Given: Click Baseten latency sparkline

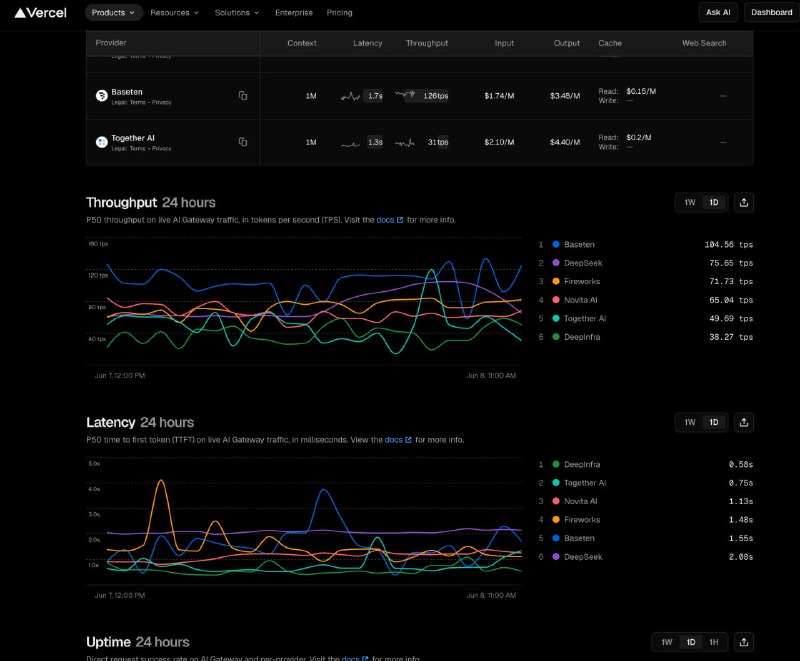Looking at the screenshot, I should (350, 96).
